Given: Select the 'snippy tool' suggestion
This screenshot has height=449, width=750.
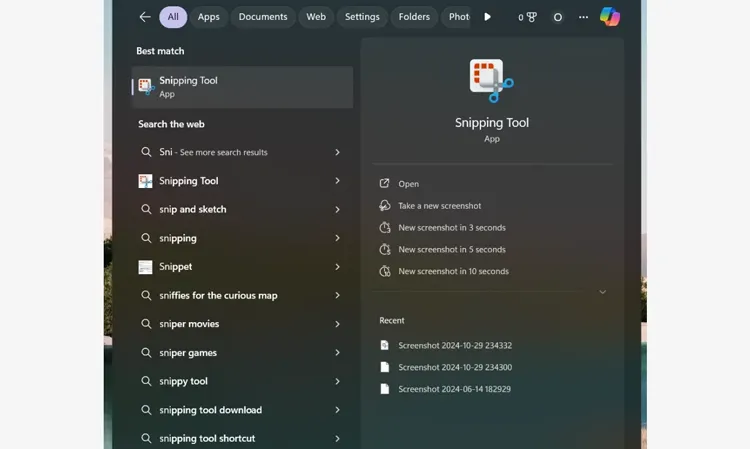Looking at the screenshot, I should point(243,382).
